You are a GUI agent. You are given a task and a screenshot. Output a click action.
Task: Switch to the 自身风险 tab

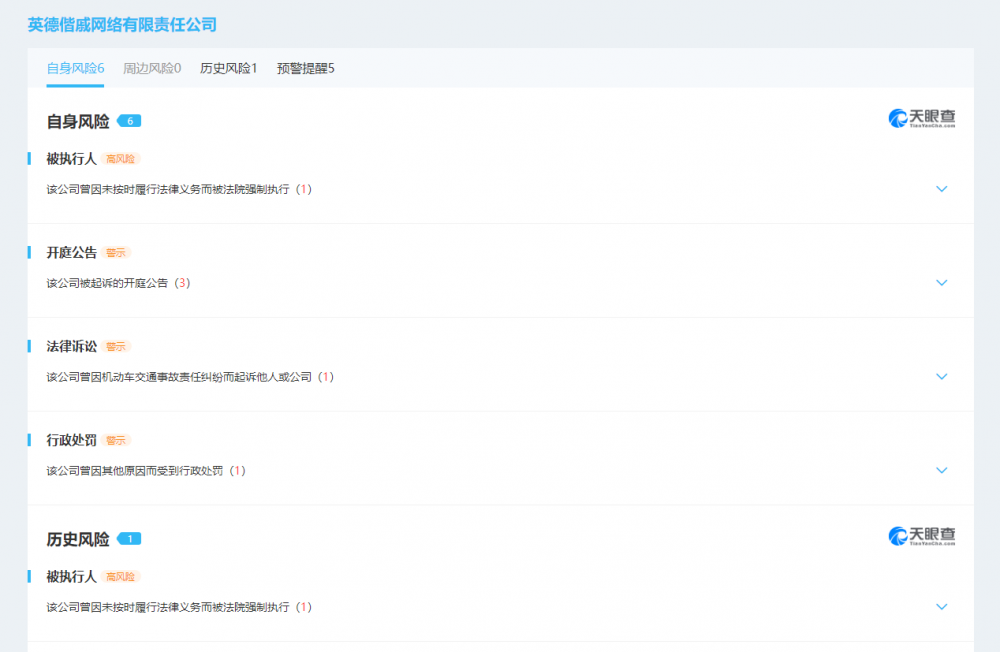click(75, 69)
